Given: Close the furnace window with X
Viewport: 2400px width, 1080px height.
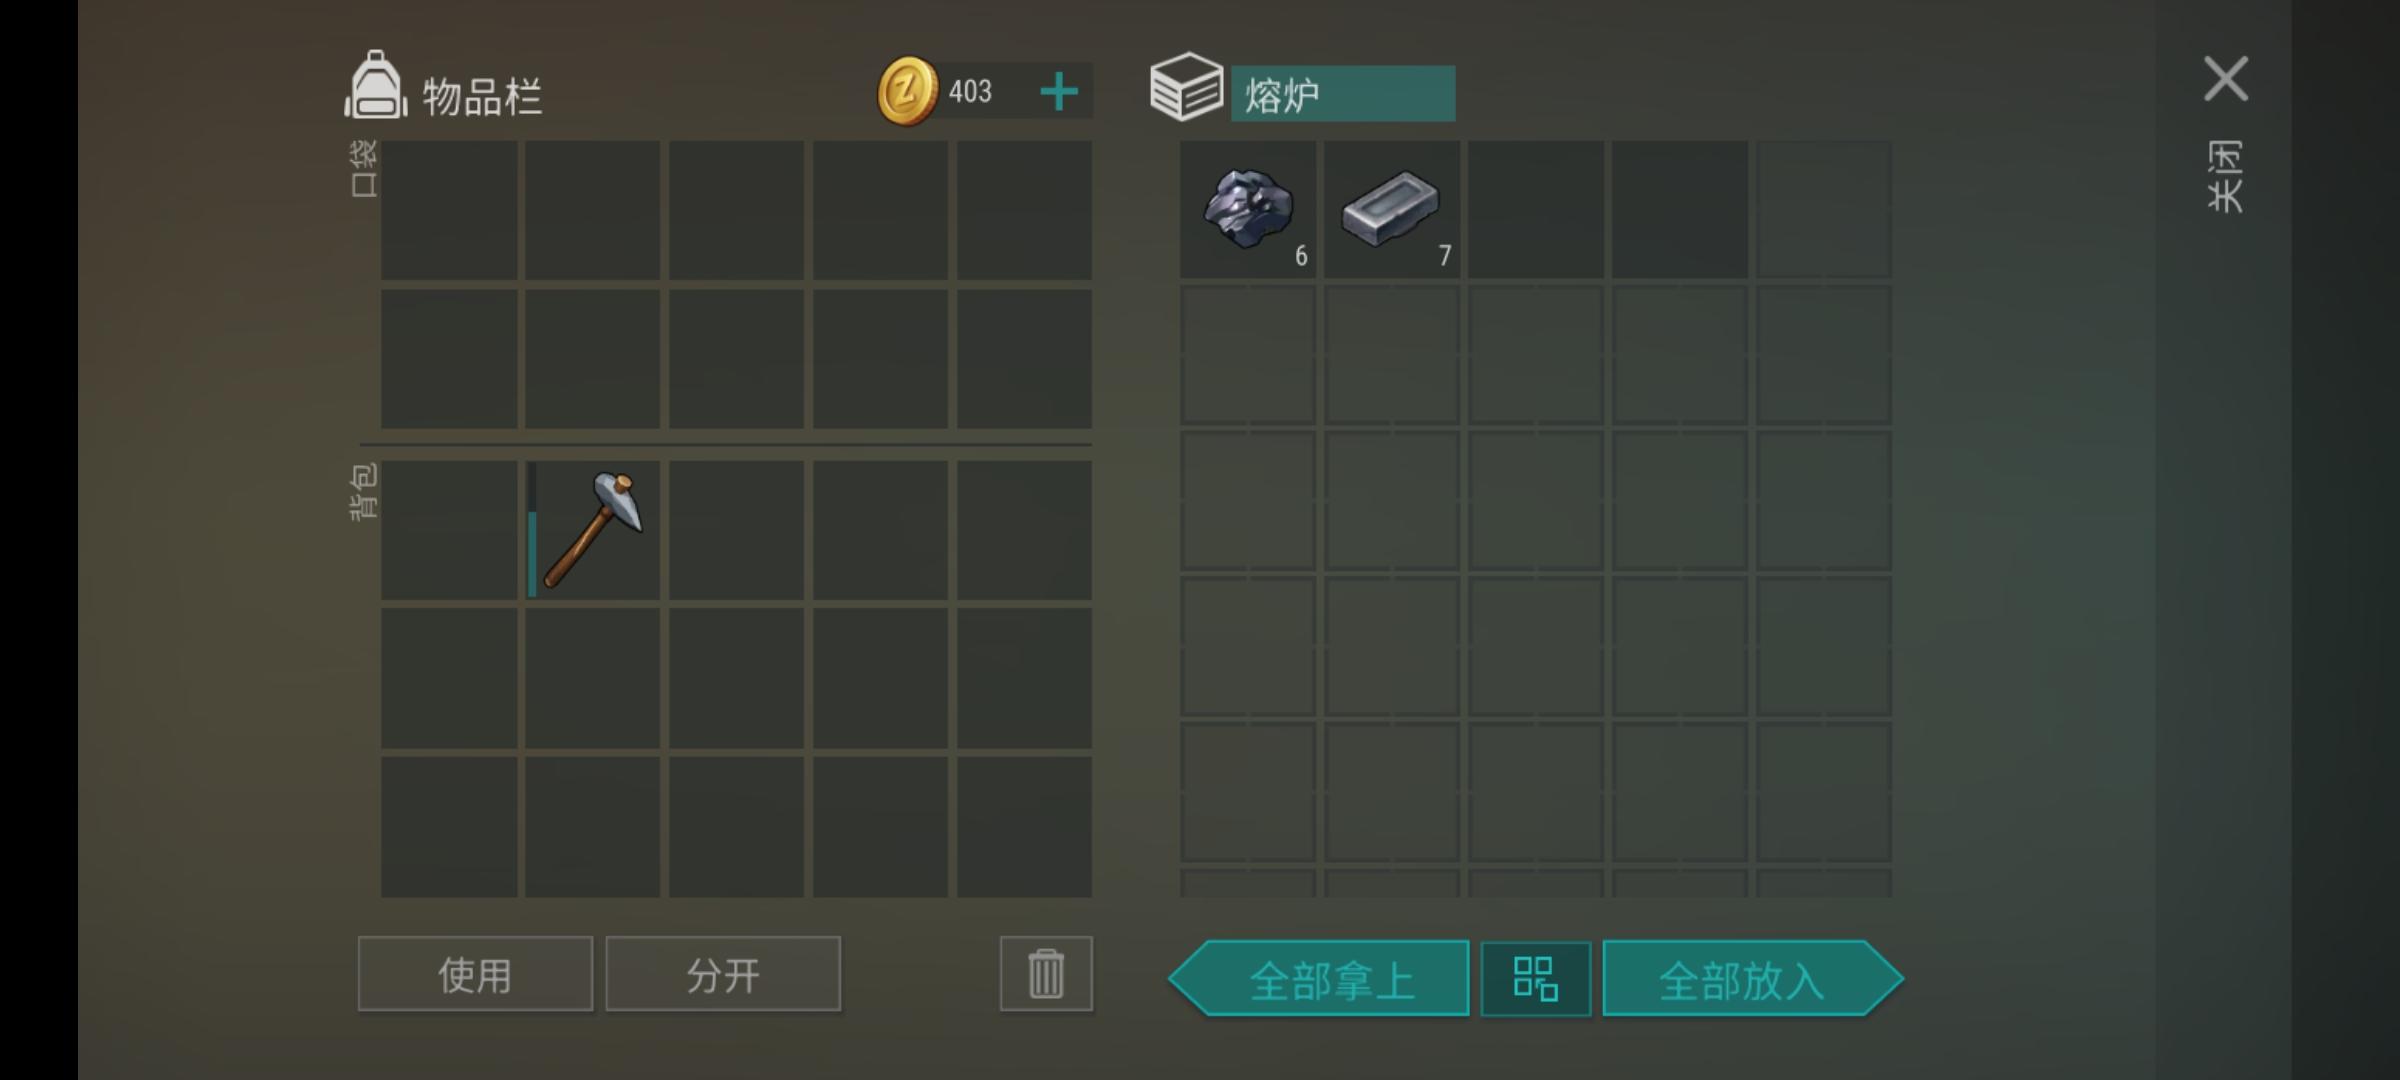Looking at the screenshot, I should coord(2226,79).
